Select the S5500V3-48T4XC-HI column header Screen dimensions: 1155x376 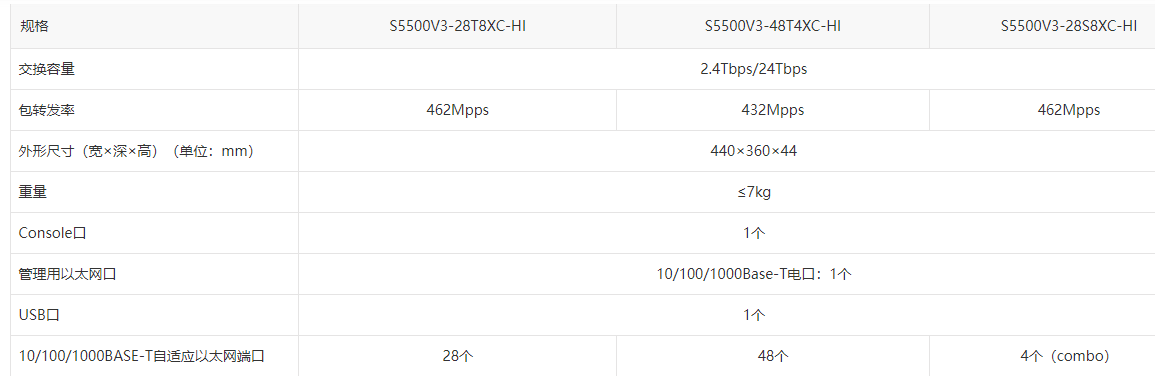[773, 27]
